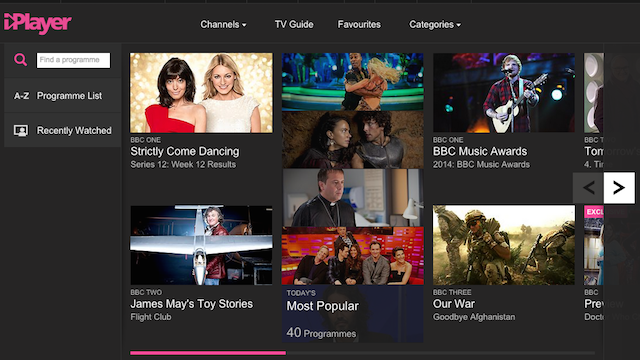Open James May's Toy Stories title link
Screen dimensions: 640x360
(191, 304)
